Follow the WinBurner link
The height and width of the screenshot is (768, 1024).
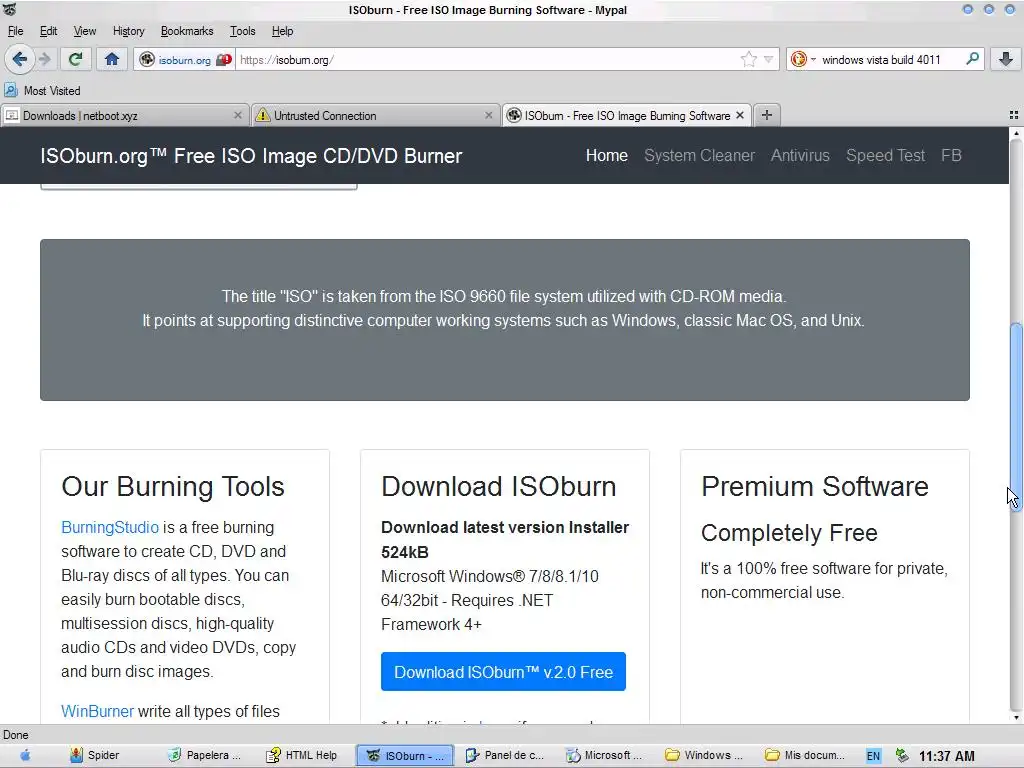point(97,711)
